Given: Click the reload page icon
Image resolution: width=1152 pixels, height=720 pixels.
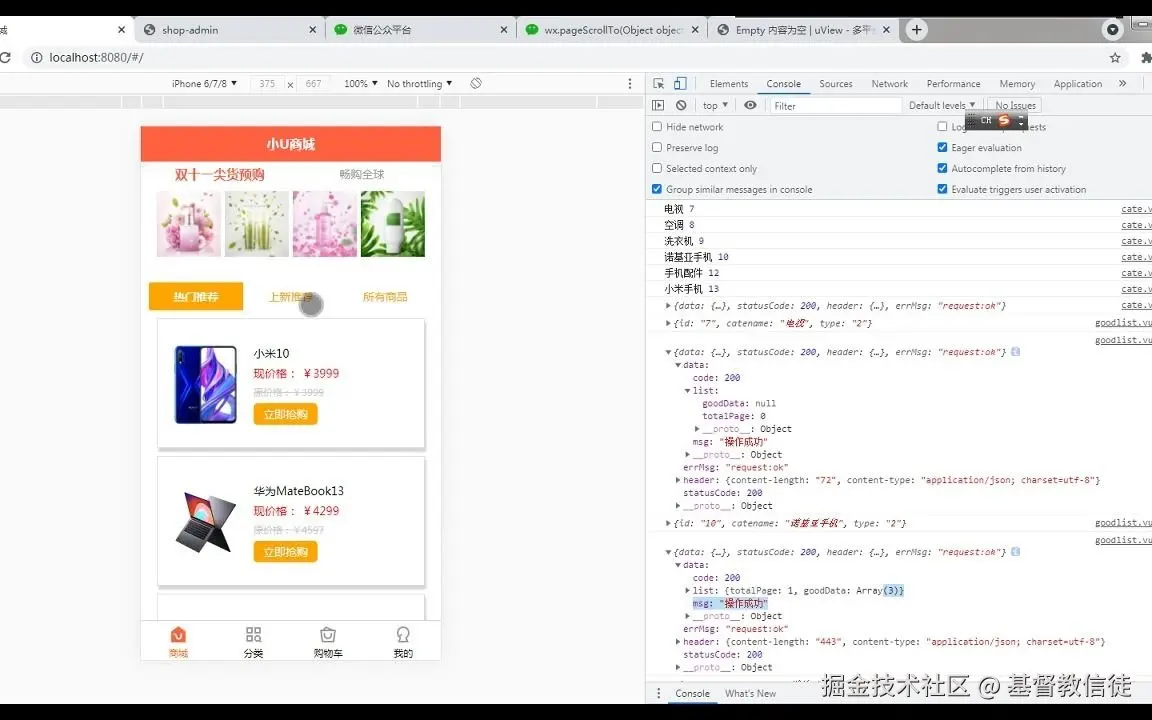Looking at the screenshot, I should tap(5, 57).
